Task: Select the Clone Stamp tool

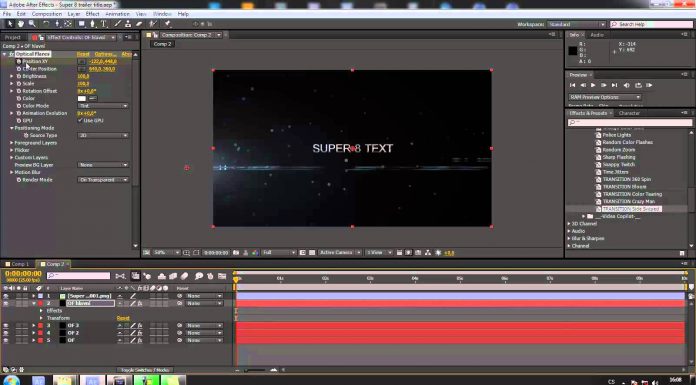Action: (128, 24)
